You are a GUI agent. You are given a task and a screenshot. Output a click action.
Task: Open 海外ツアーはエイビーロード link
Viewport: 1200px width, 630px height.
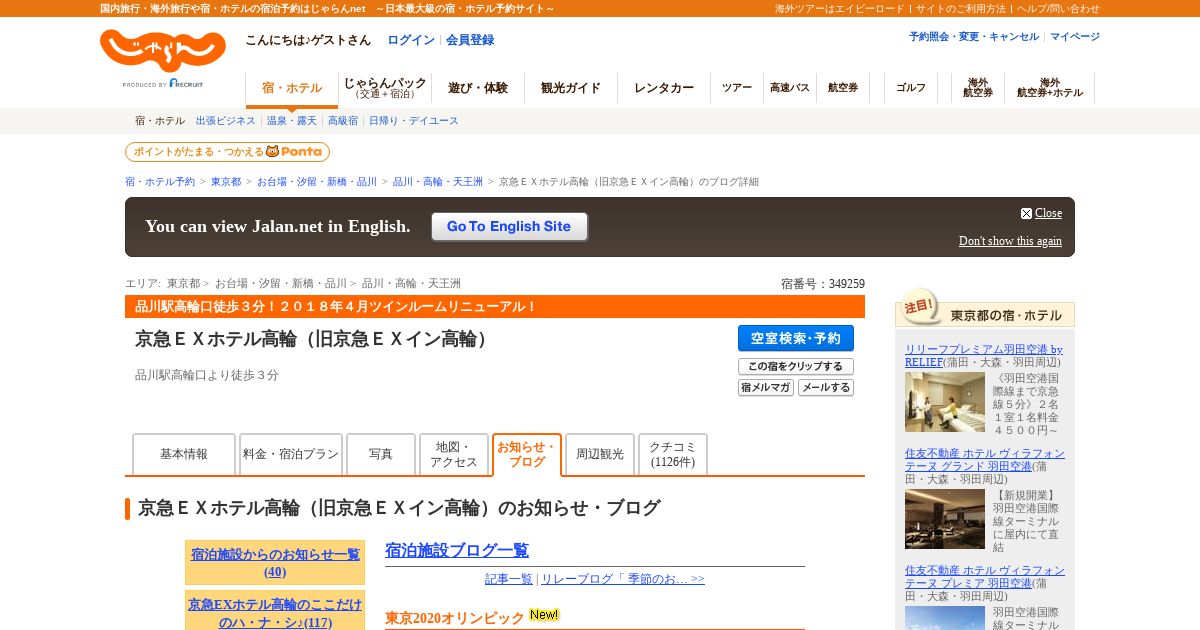[x=840, y=8]
